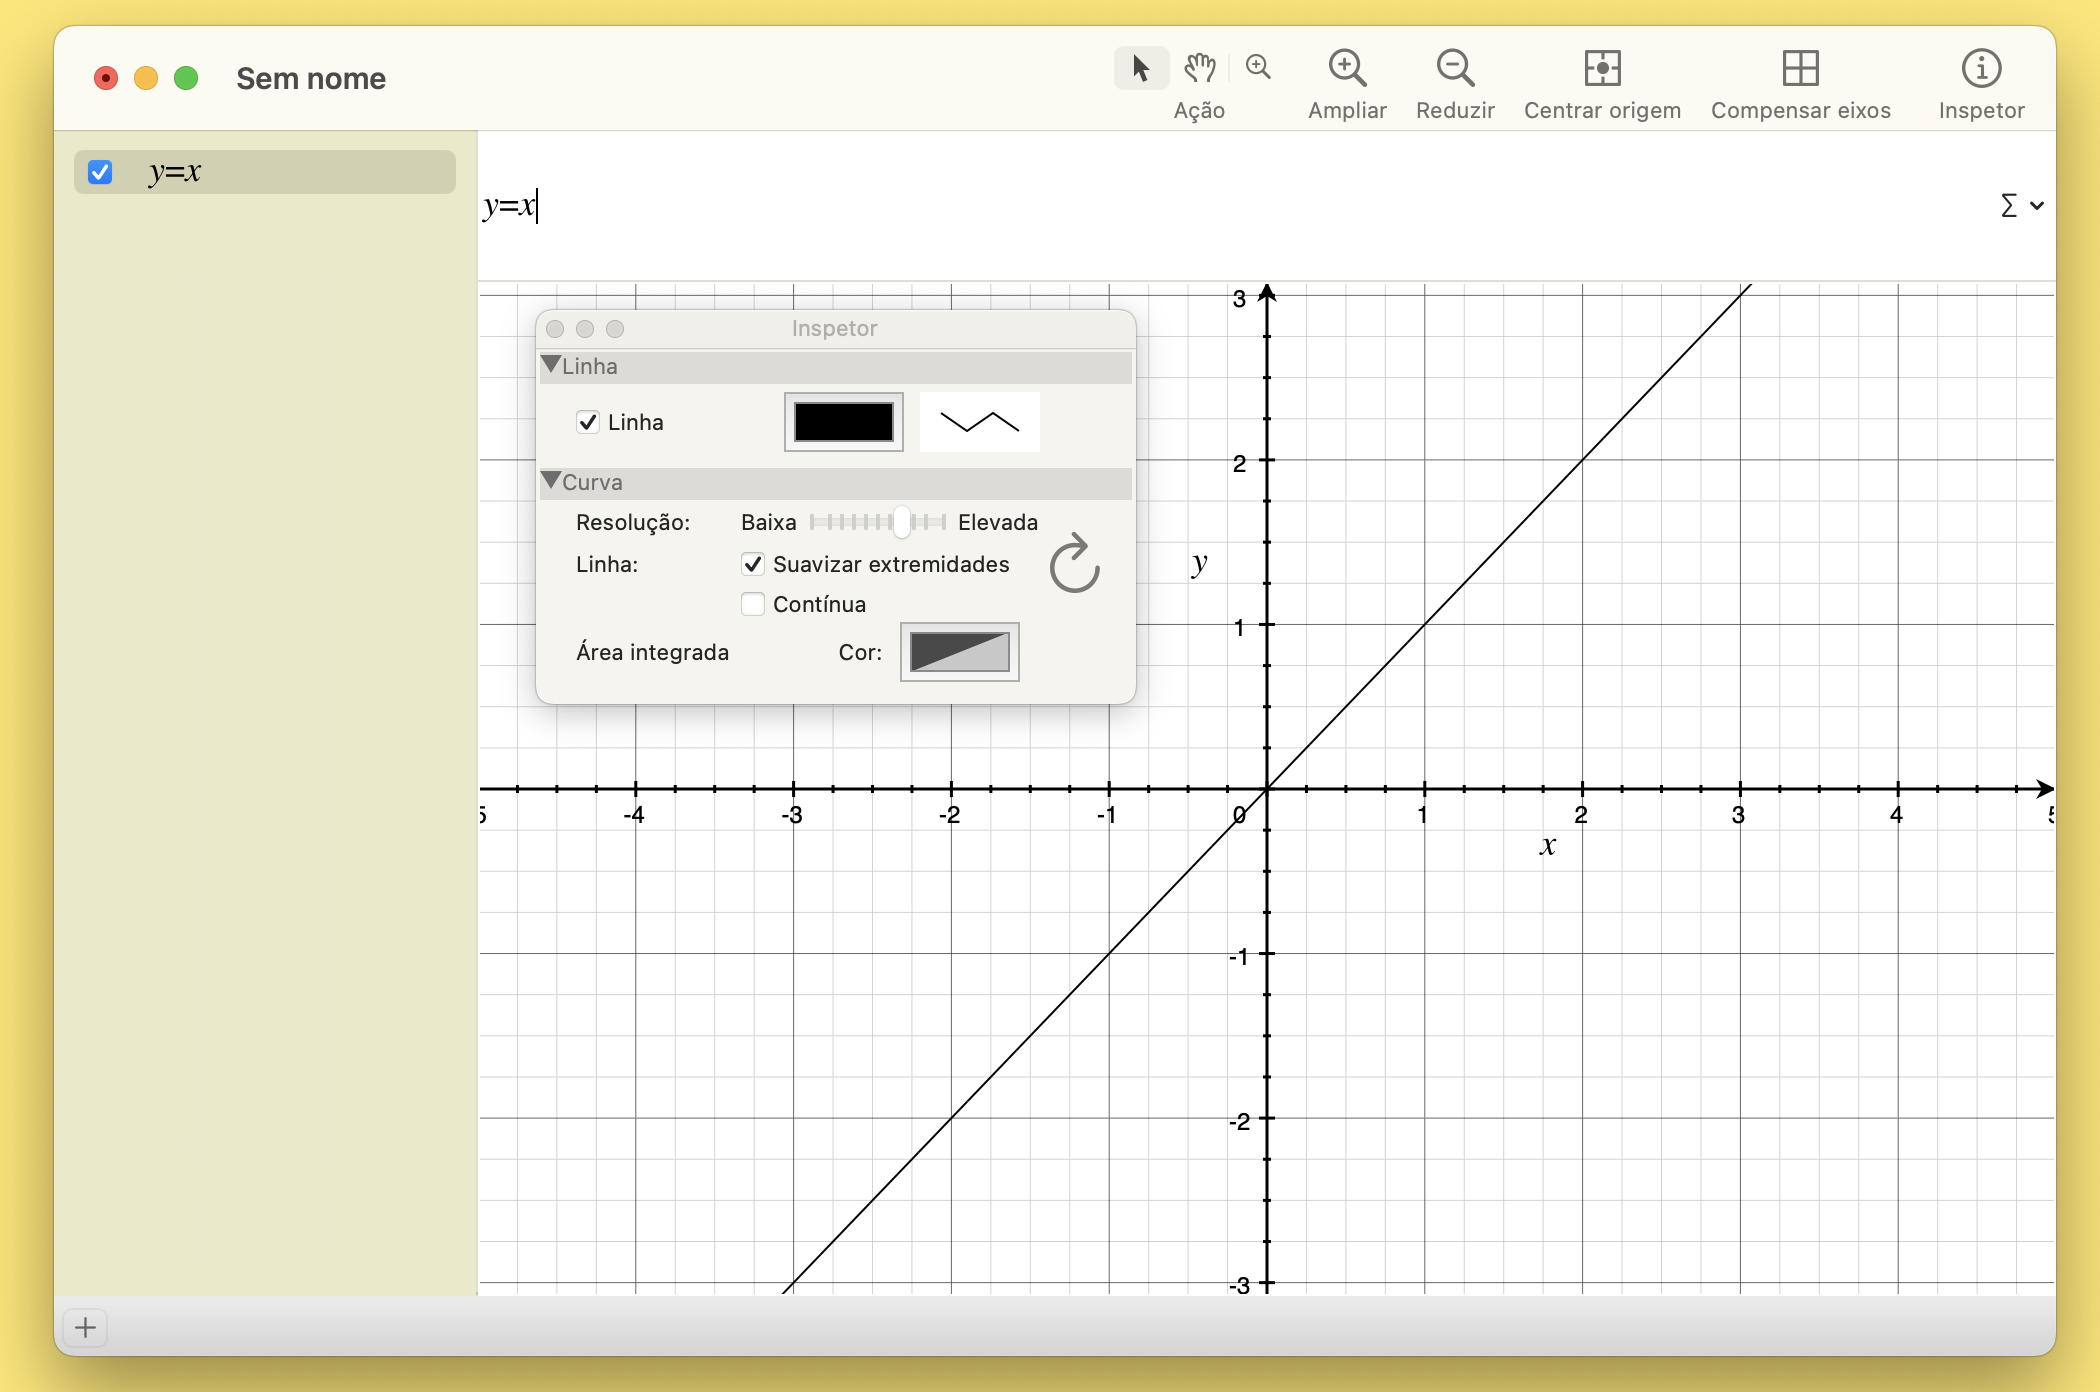Click the Centrar origem icon
The width and height of the screenshot is (2100, 1392).
click(1602, 68)
